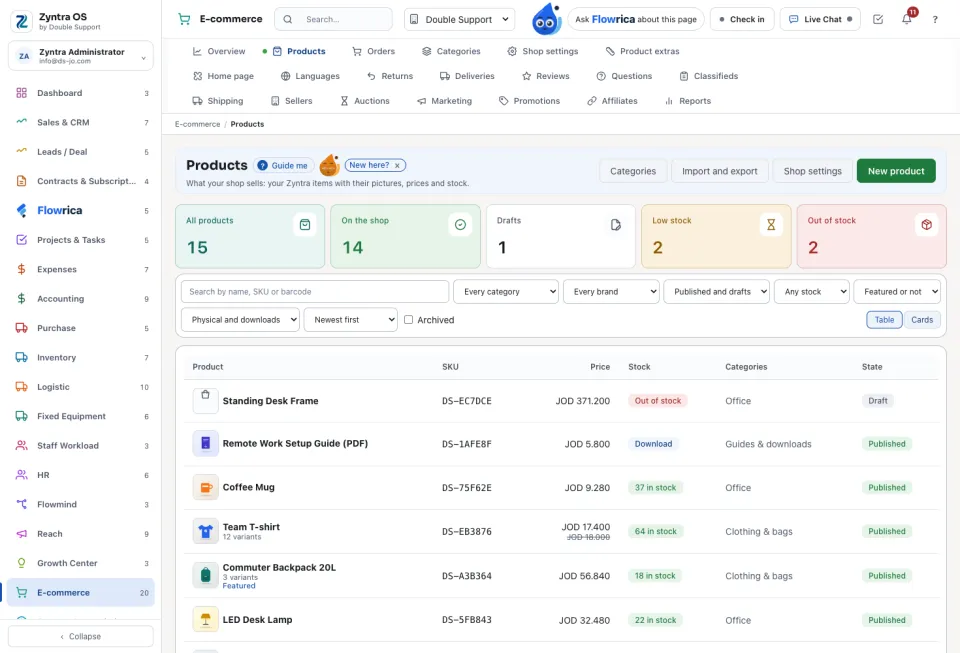Open the Newest first sort dropdown
Viewport: 960px width, 653px height.
click(x=351, y=319)
